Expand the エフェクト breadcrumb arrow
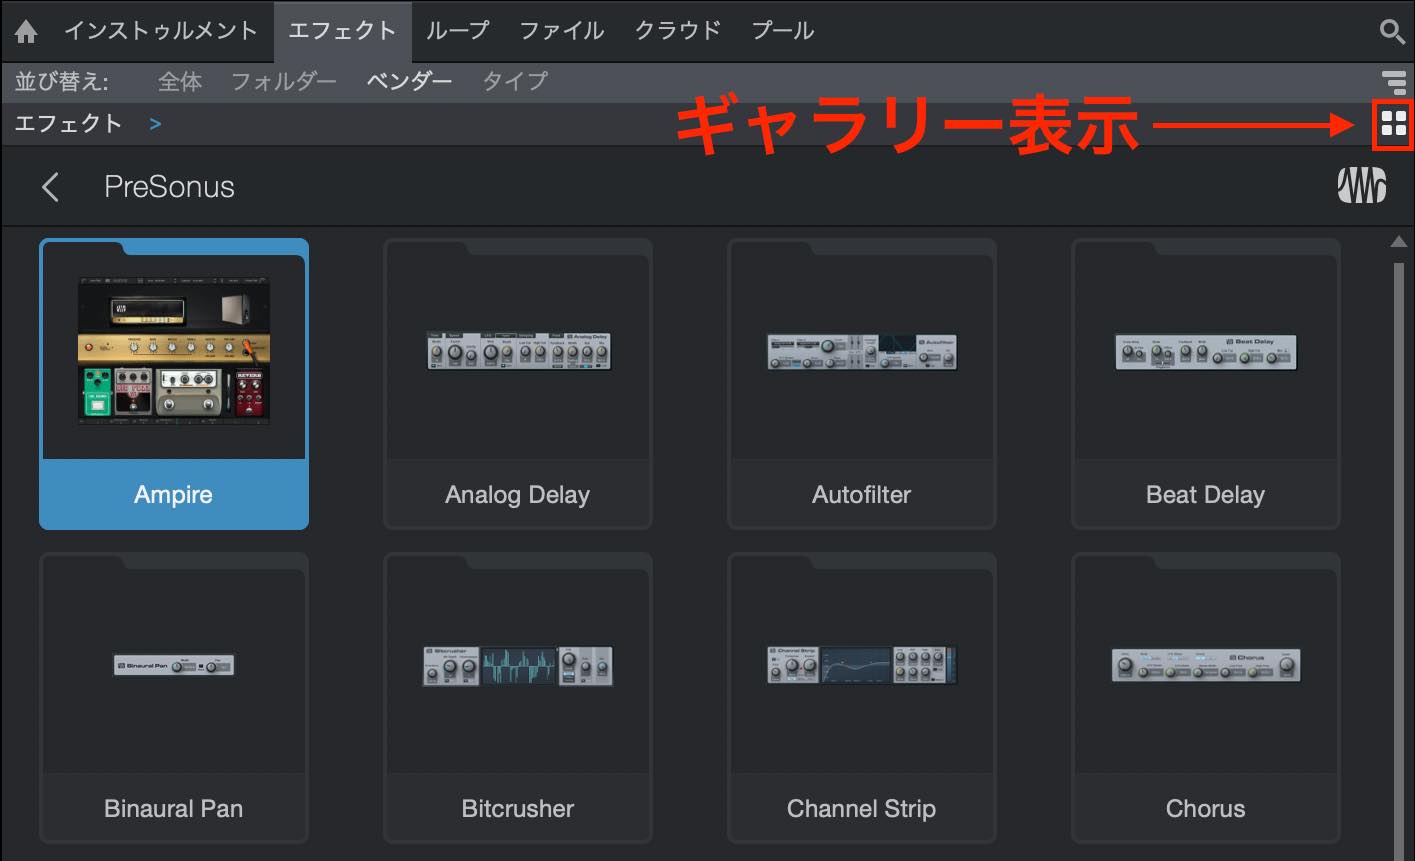1415x861 pixels. pos(155,124)
